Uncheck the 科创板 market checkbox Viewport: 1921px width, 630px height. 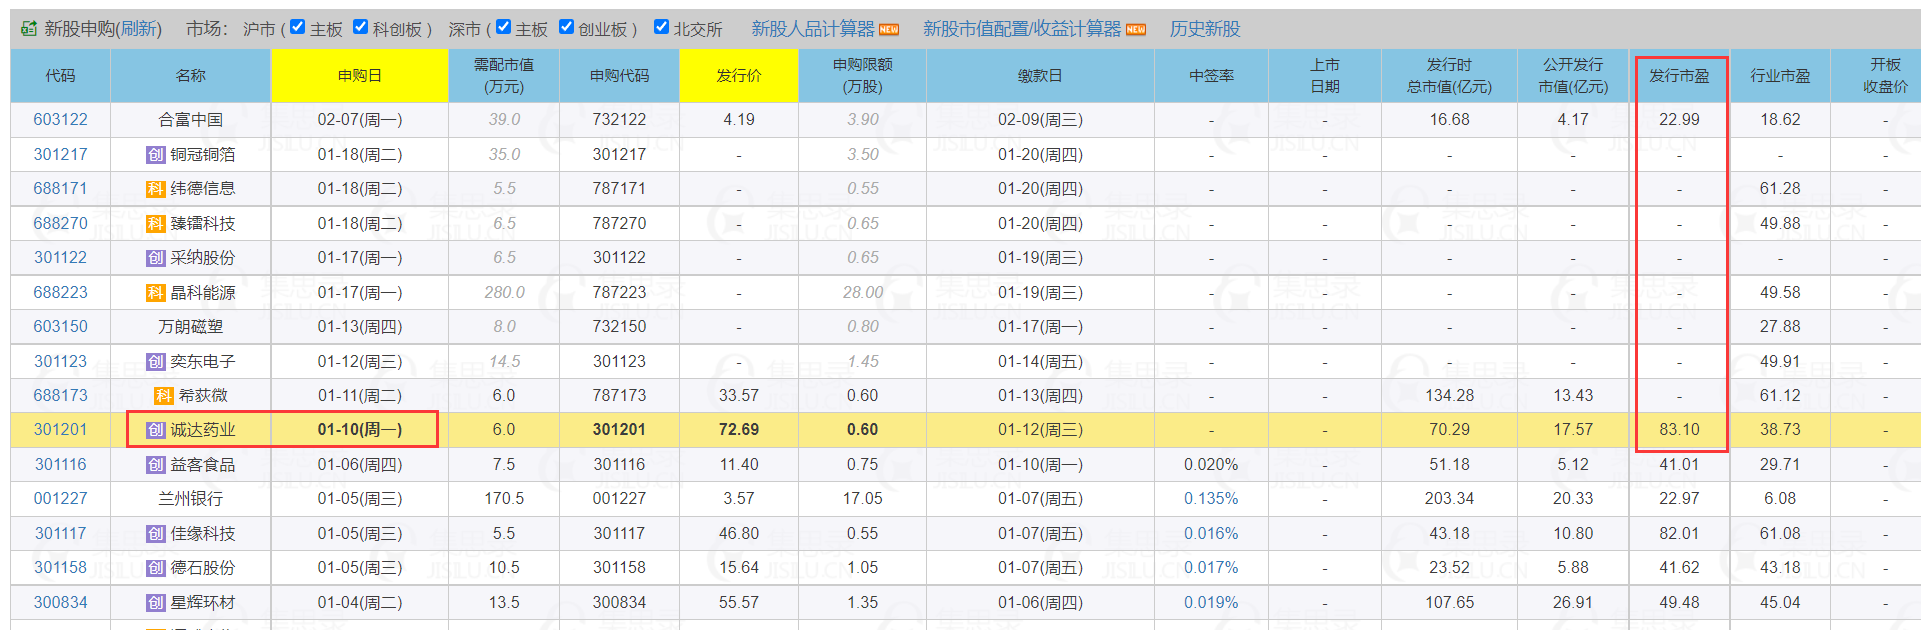(x=361, y=27)
